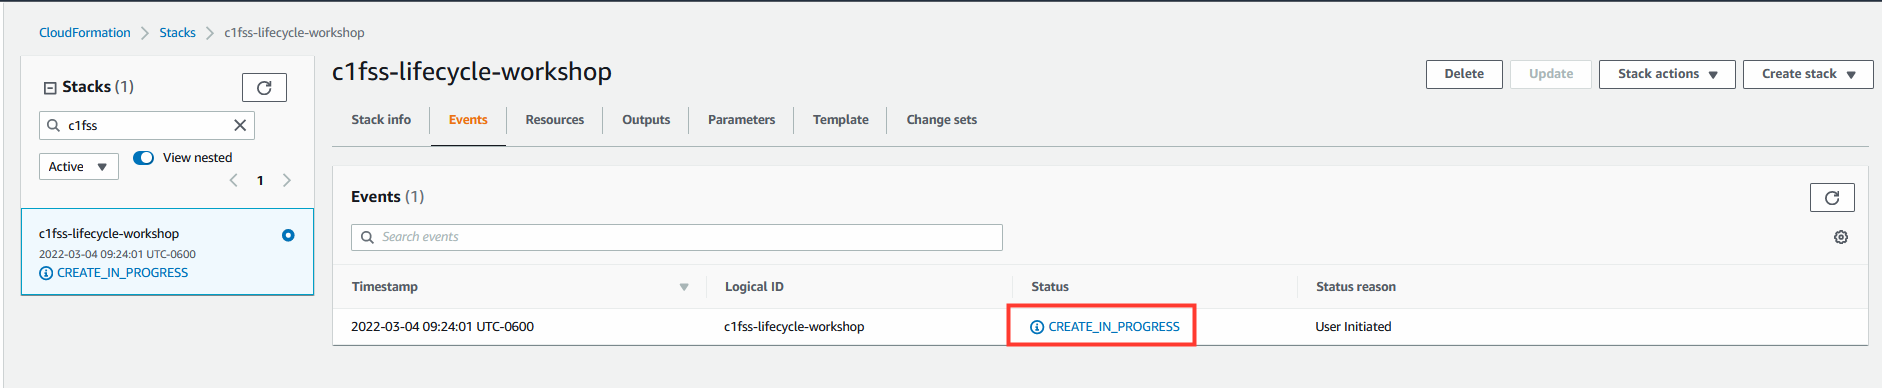Click the event status info icon

[1037, 327]
